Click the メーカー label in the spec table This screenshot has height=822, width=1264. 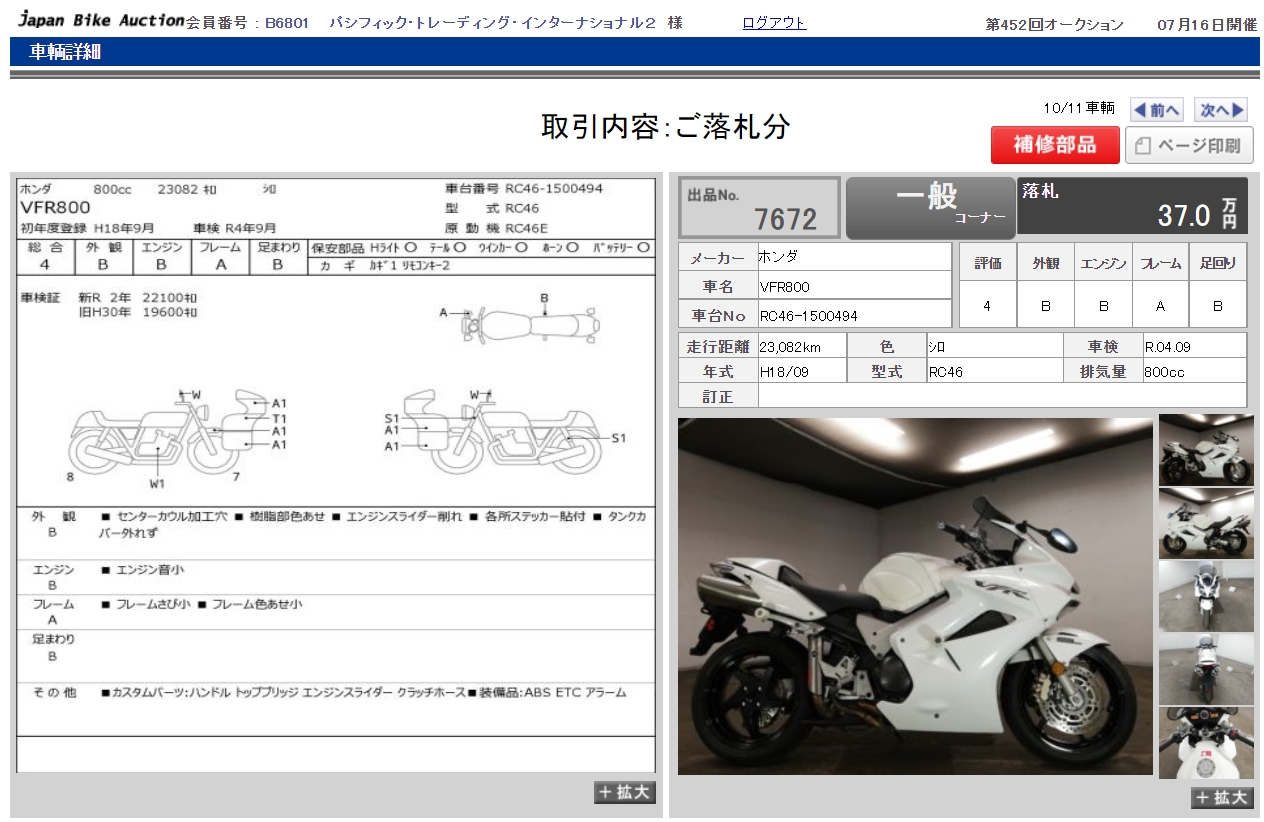point(718,257)
